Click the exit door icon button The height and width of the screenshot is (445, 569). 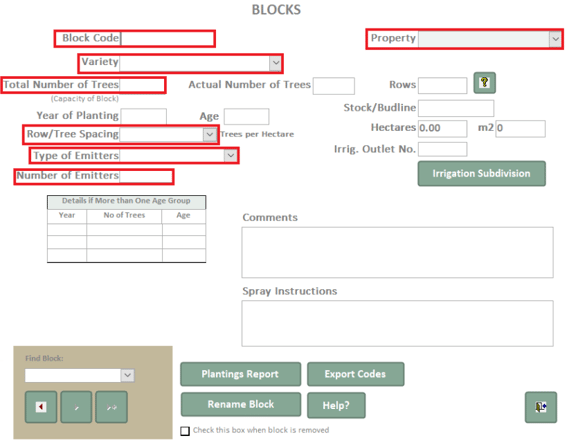(541, 407)
